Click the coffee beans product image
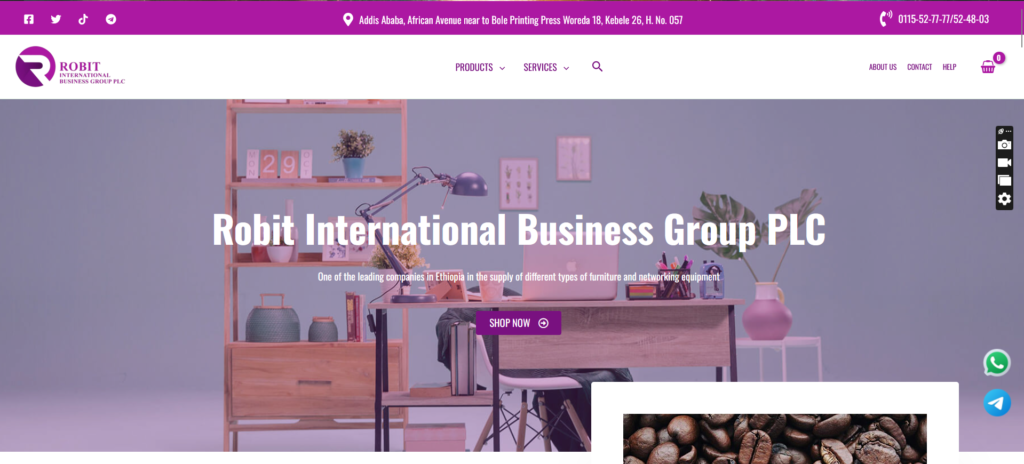The image size is (1024, 464). click(x=775, y=439)
